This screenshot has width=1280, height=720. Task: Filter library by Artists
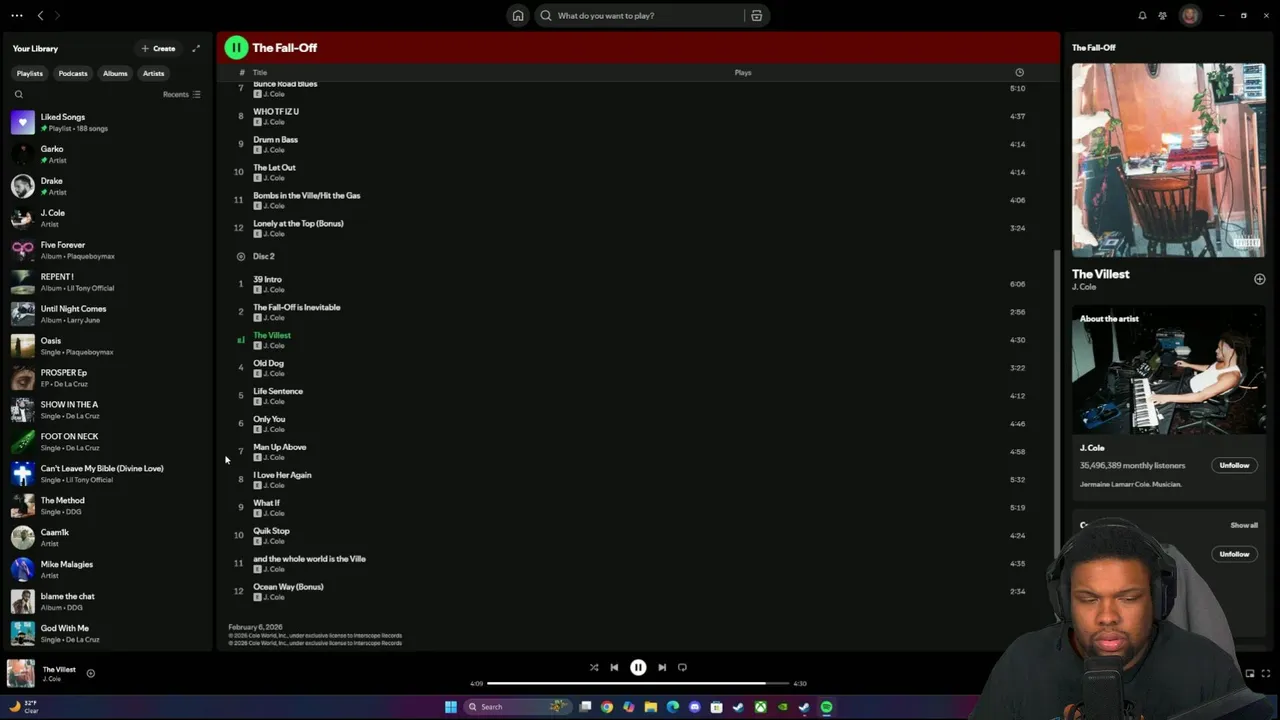tap(153, 73)
